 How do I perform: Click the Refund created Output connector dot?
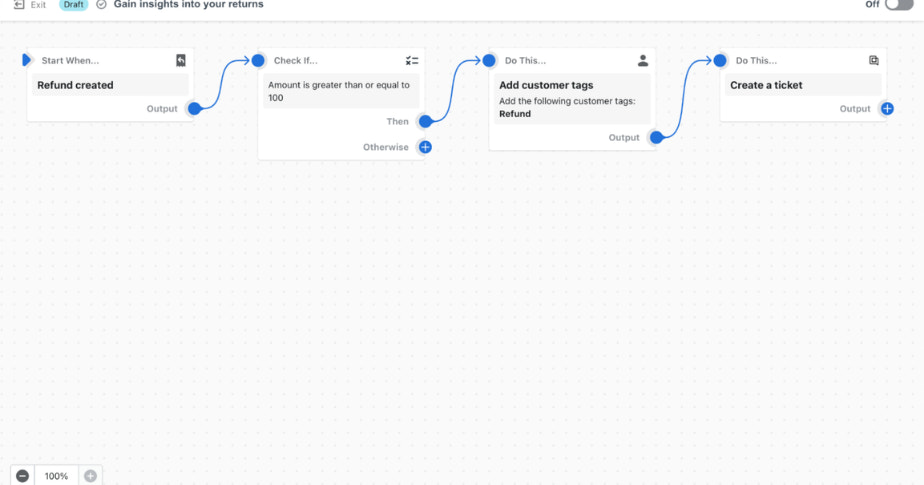194,109
